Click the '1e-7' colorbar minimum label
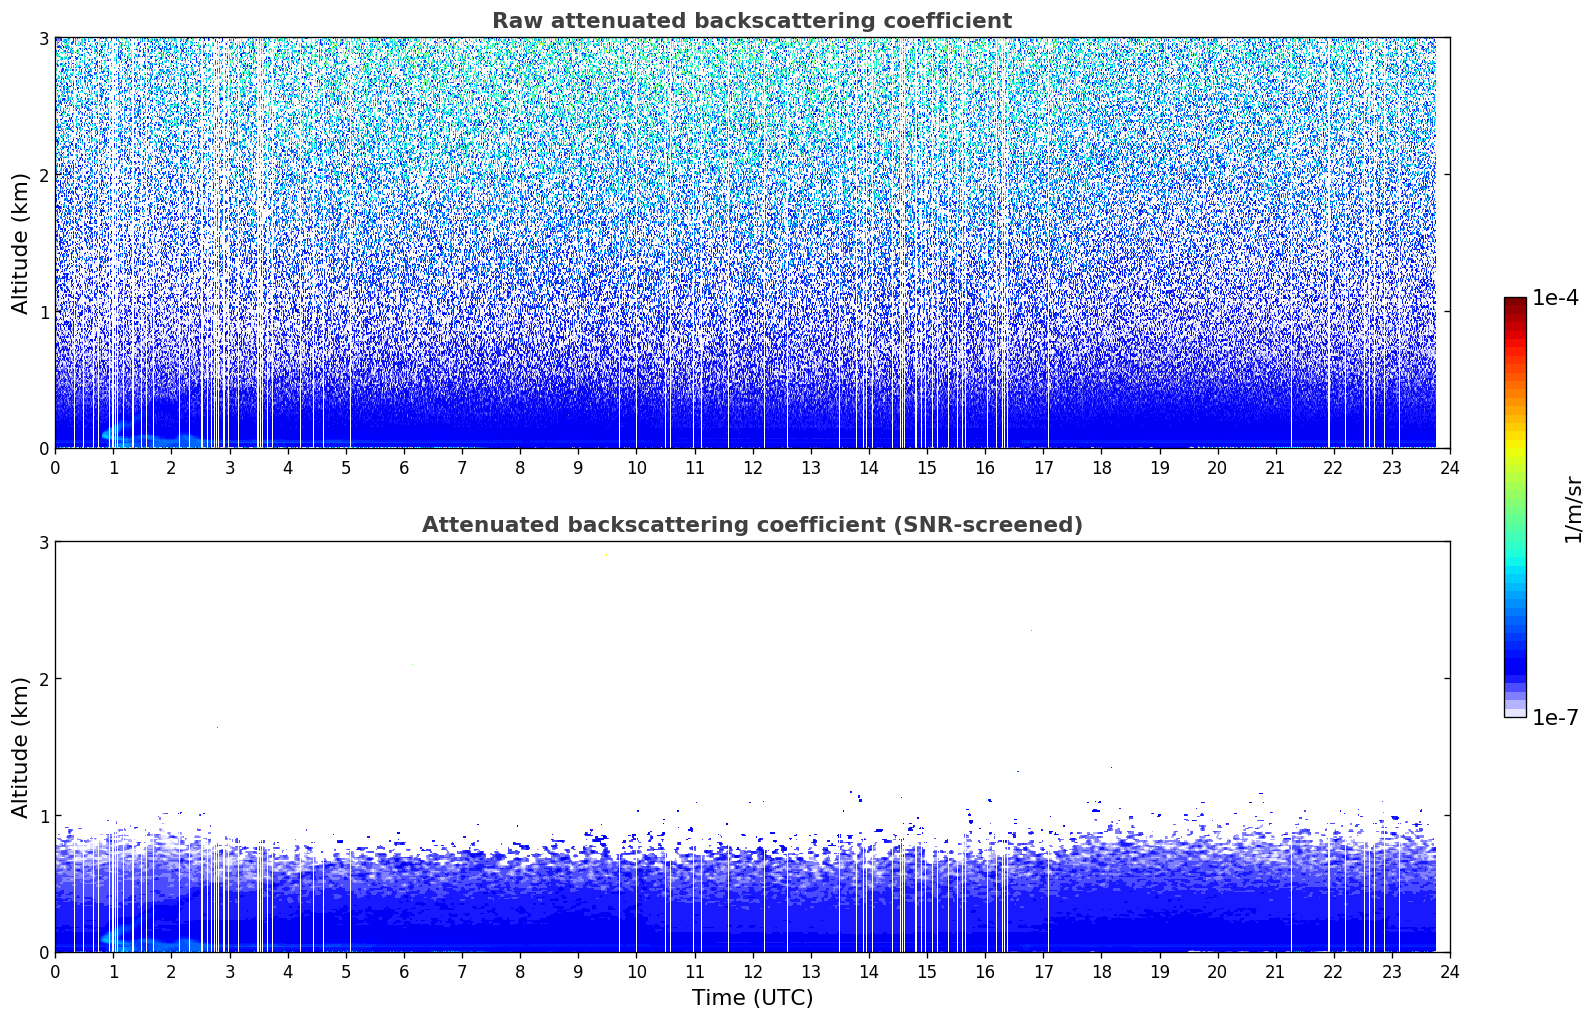This screenshot has width=1595, height=1020. [1555, 718]
